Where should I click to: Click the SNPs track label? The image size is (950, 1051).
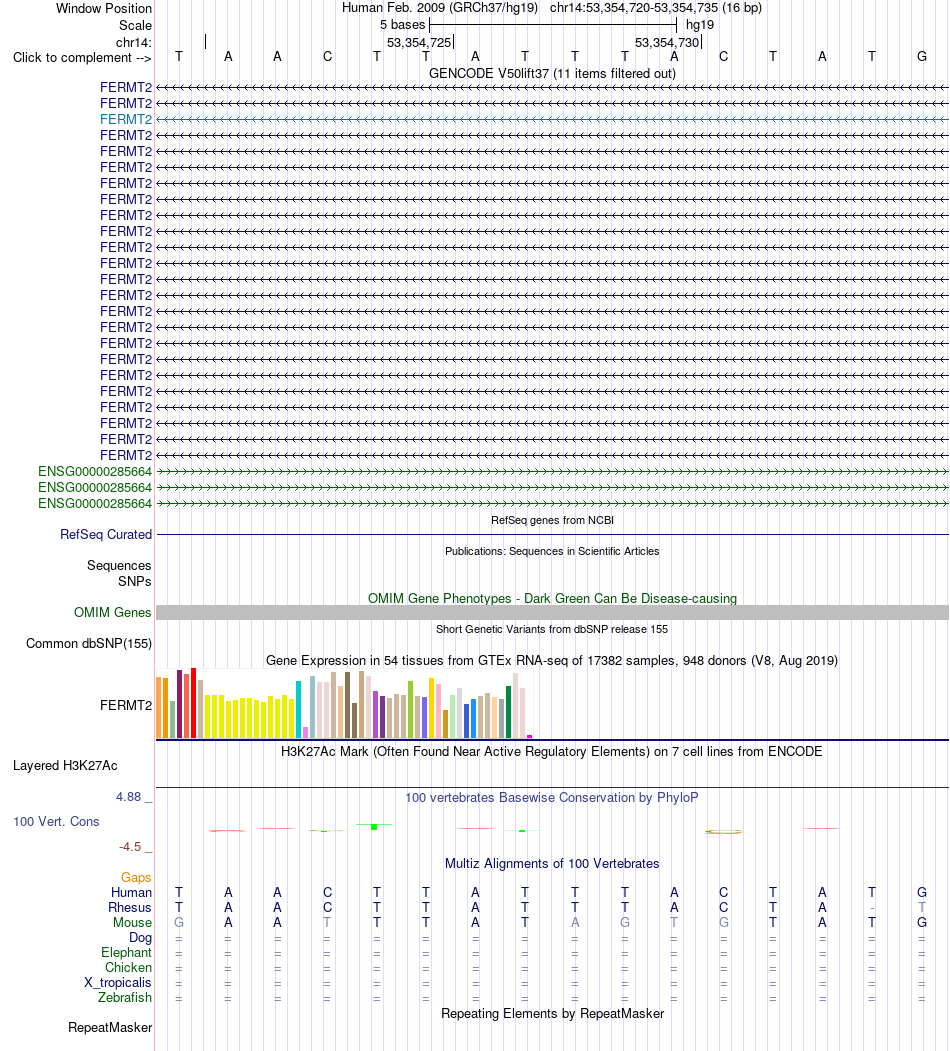coord(135,581)
